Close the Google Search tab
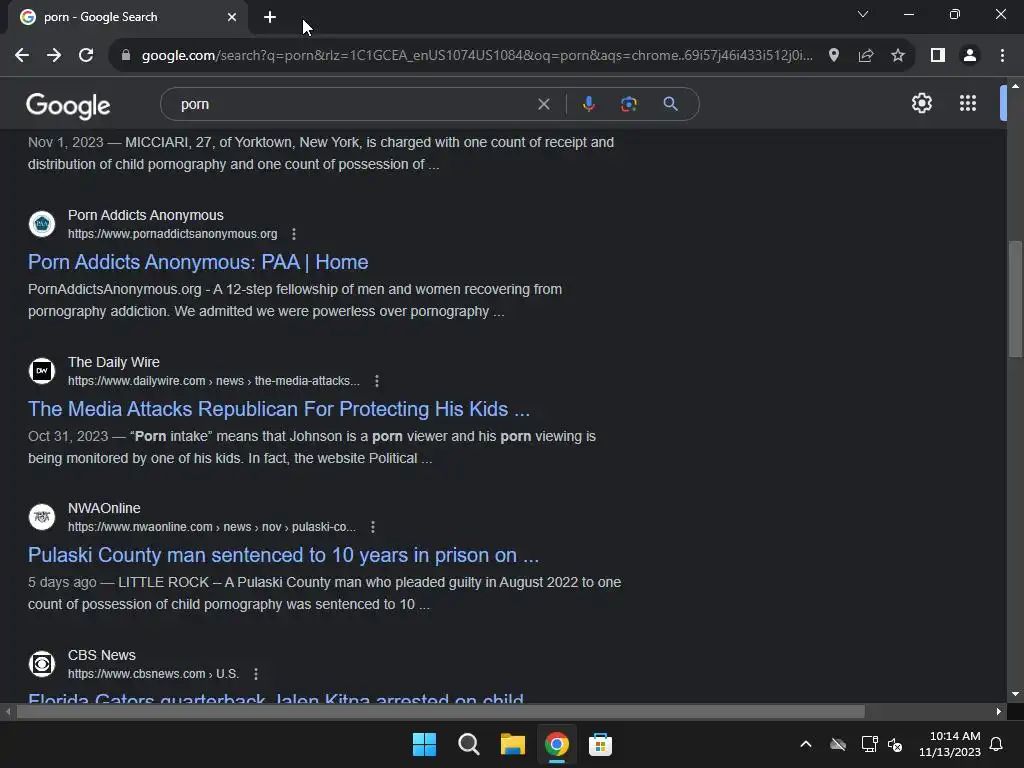 pyautogui.click(x=232, y=17)
